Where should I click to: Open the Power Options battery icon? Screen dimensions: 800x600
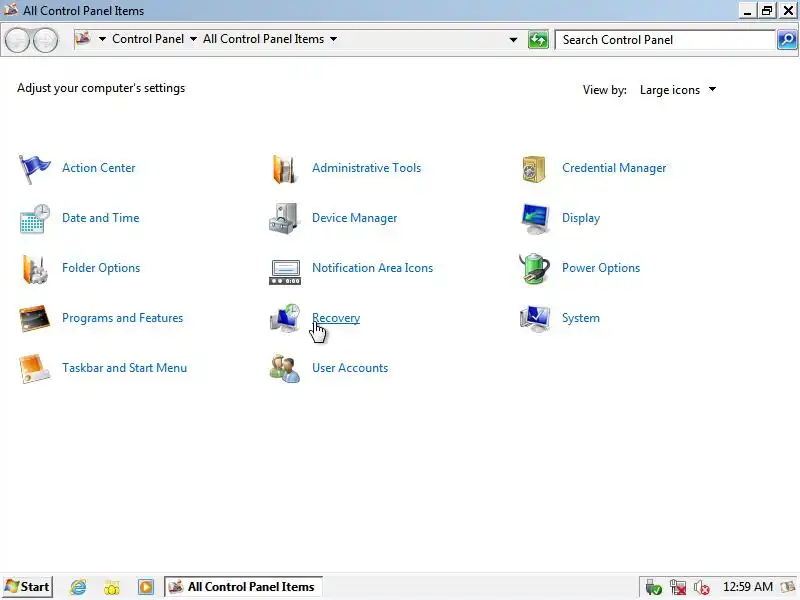[534, 268]
